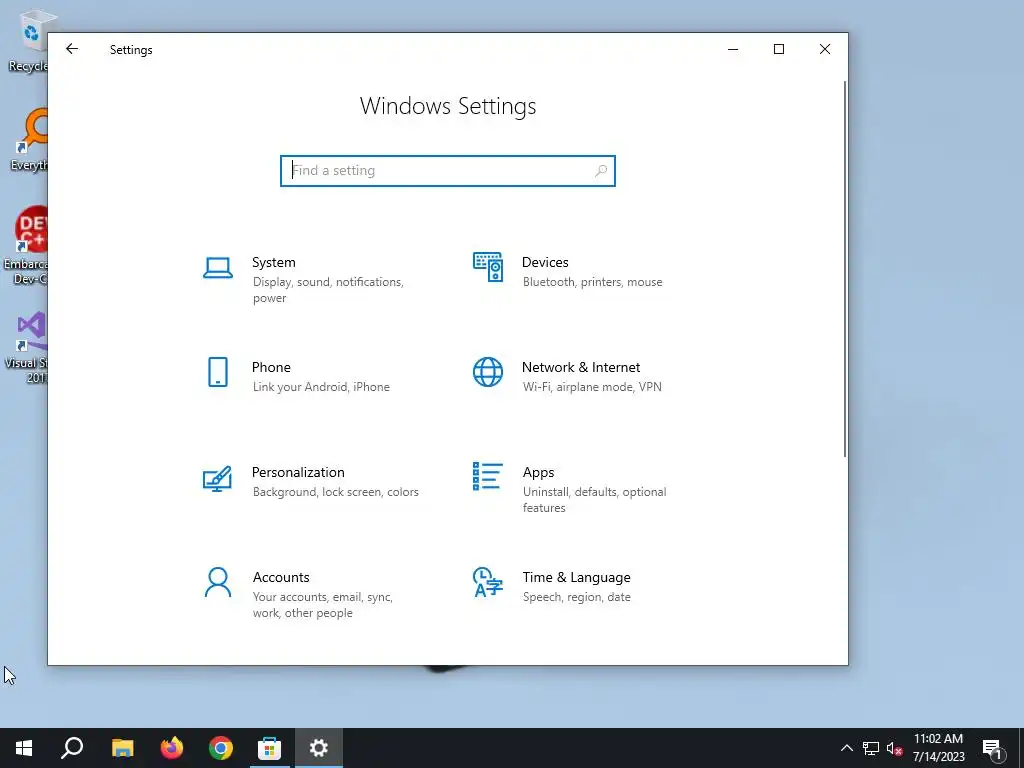
Task: Click 'Wi-Fi, airplane mode, VPN' description
Action: click(592, 387)
